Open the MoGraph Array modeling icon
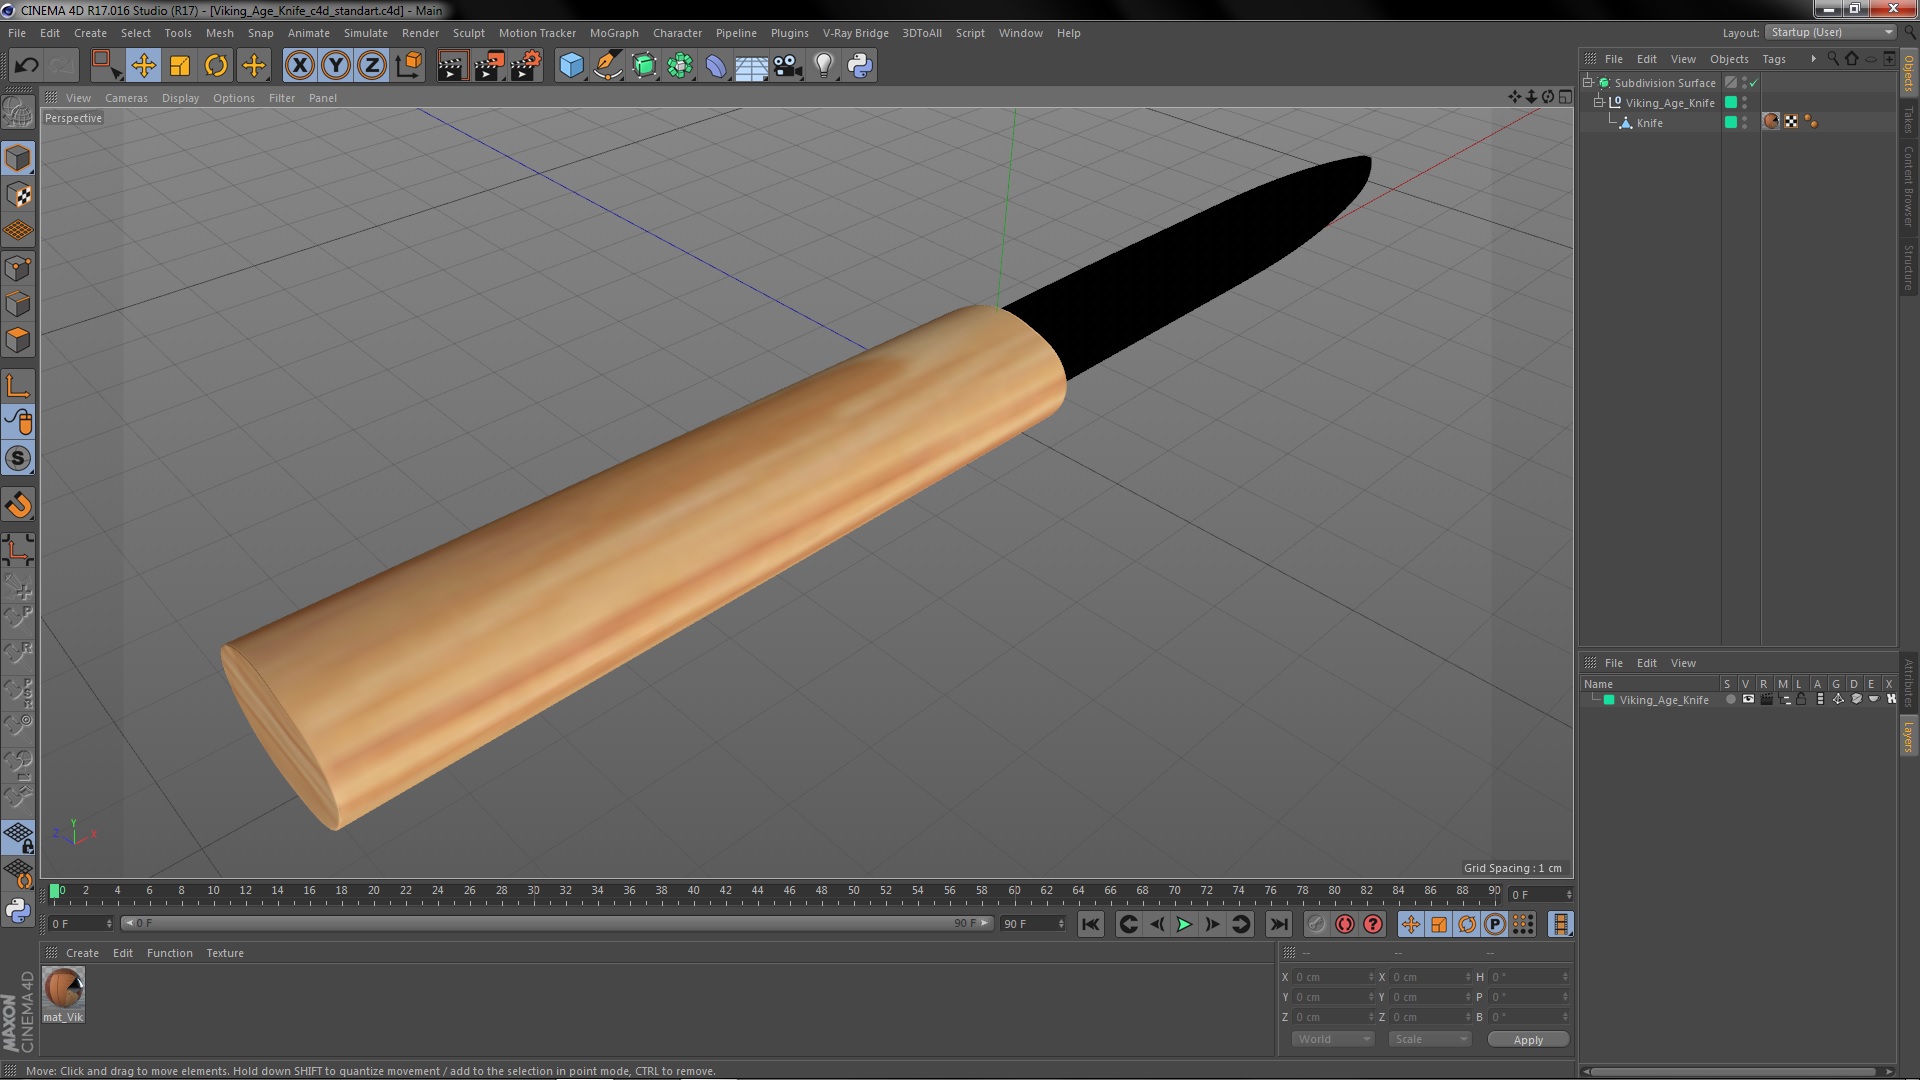 (680, 66)
